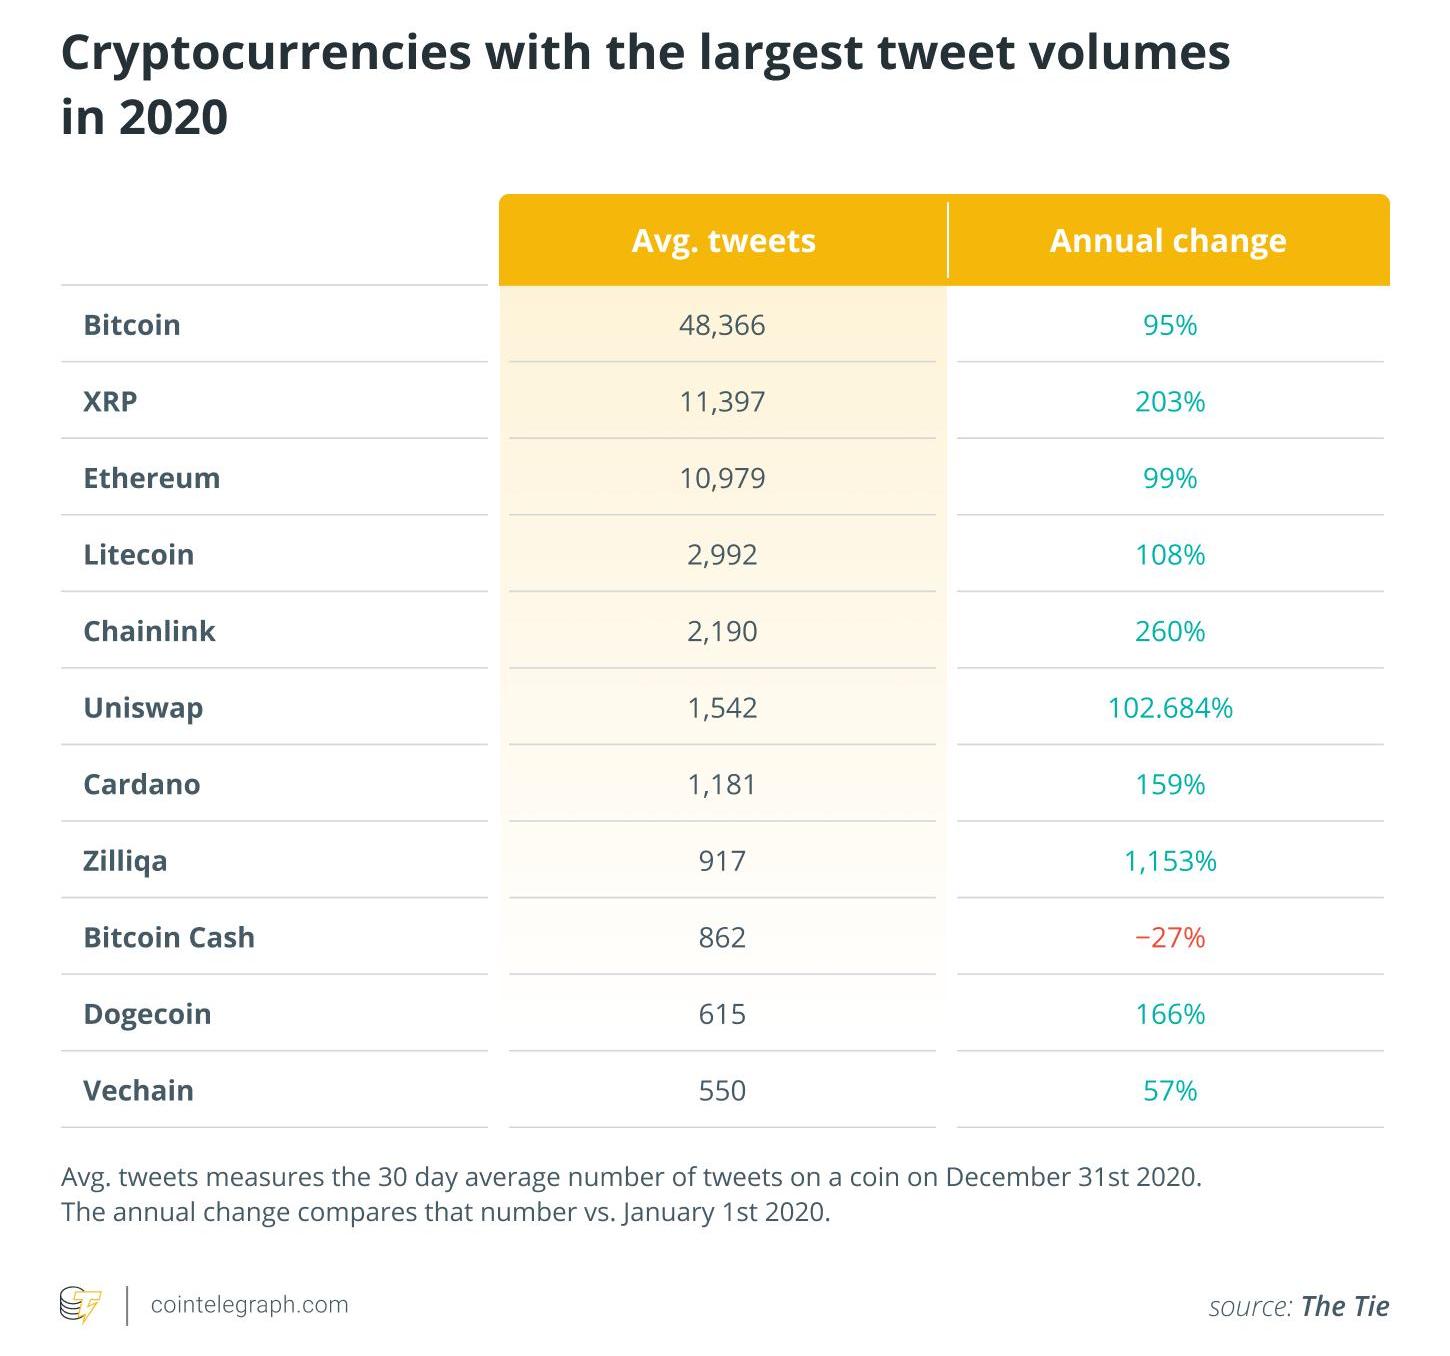Select the Avg. tweets column header

point(723,241)
